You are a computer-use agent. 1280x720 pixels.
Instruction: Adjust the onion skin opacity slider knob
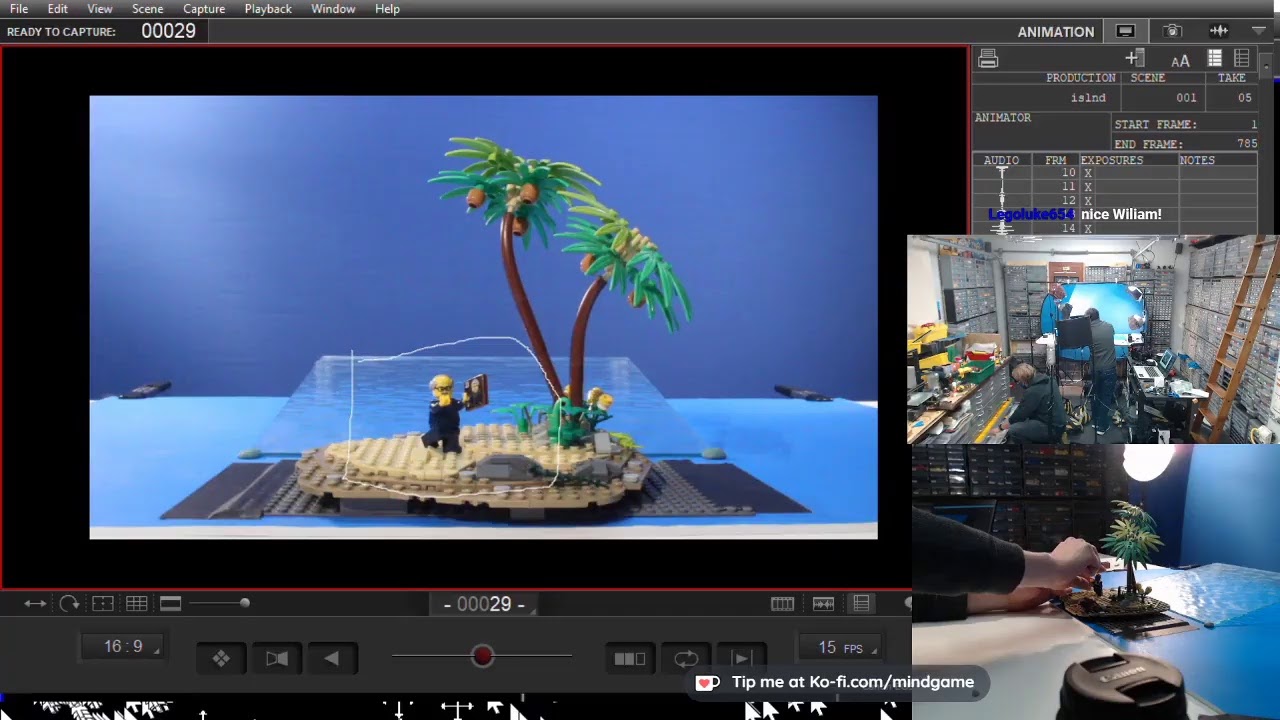483,656
